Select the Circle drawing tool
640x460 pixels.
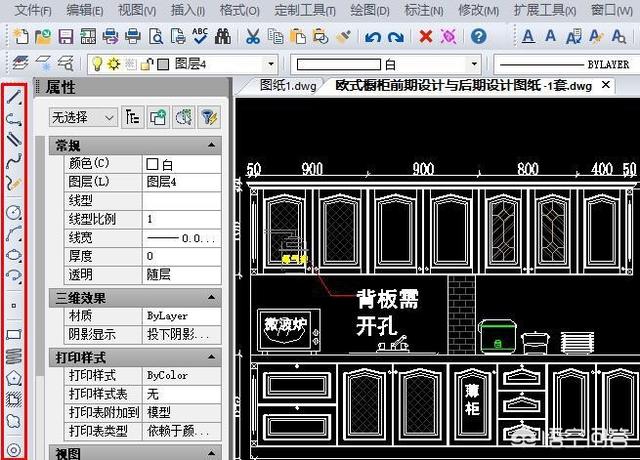pos(14,212)
